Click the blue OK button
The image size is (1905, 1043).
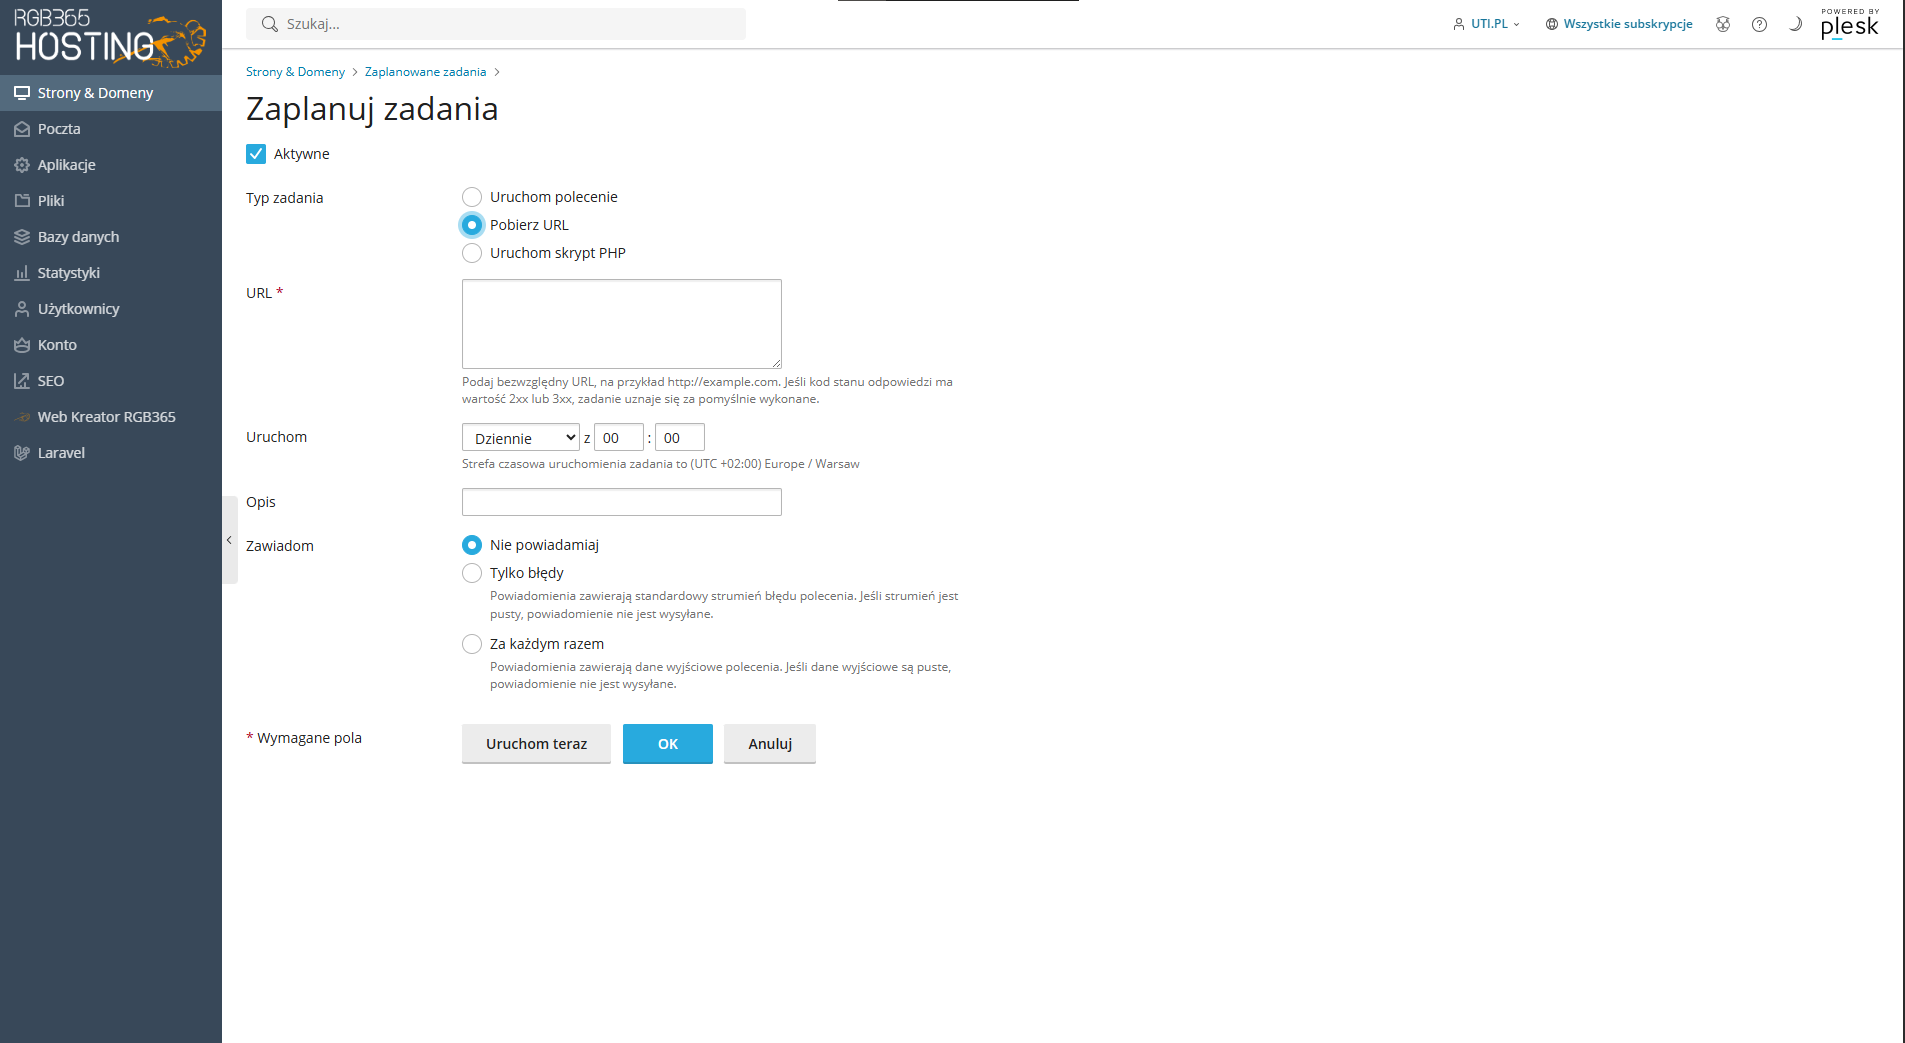tap(668, 744)
